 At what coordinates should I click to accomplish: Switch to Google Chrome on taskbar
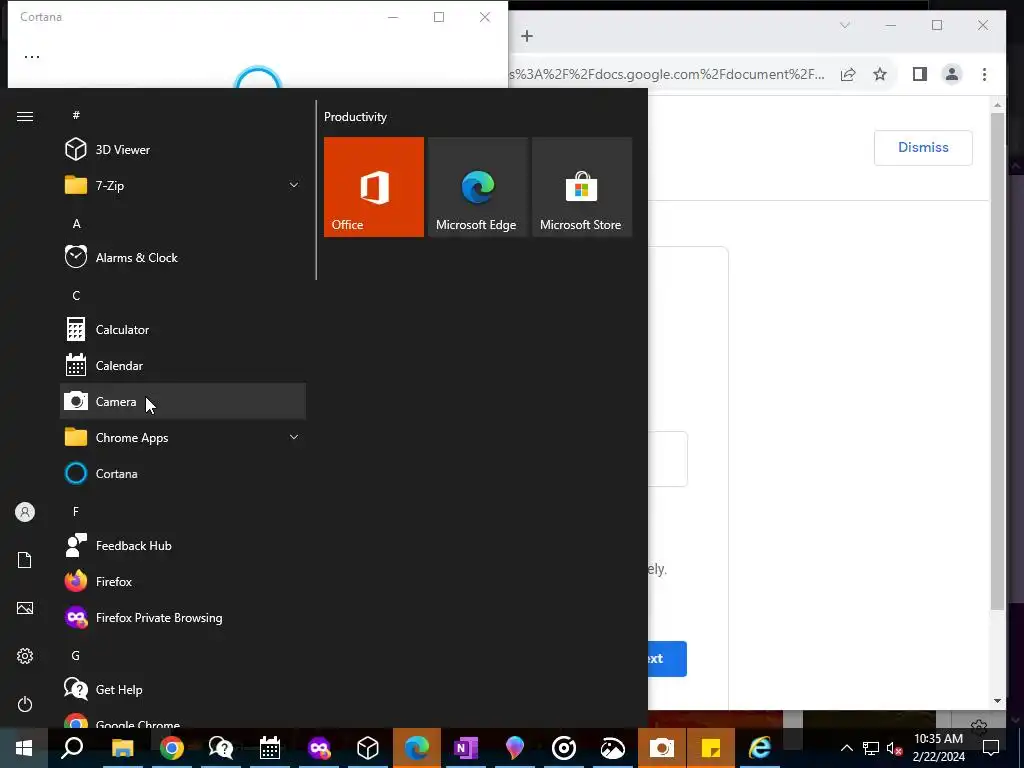[171, 748]
